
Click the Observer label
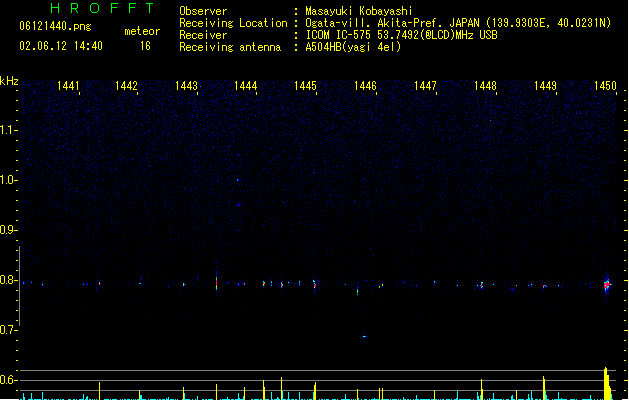click(x=203, y=11)
